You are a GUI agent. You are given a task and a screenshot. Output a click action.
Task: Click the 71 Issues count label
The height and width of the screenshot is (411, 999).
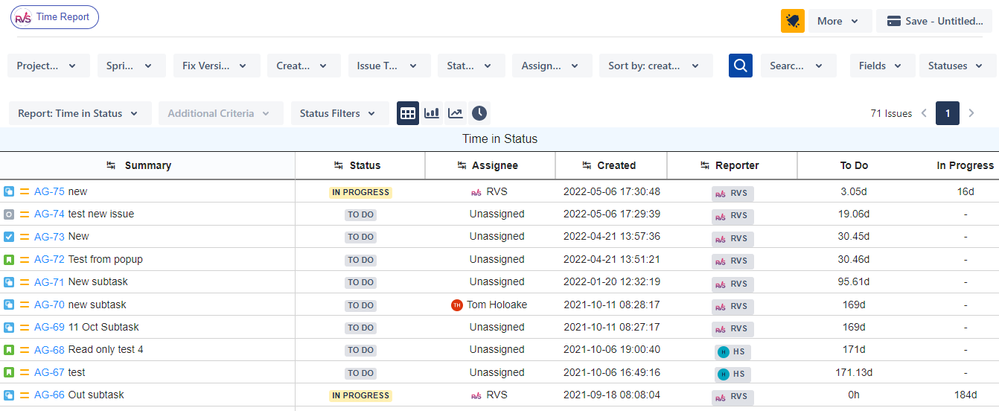tap(891, 113)
